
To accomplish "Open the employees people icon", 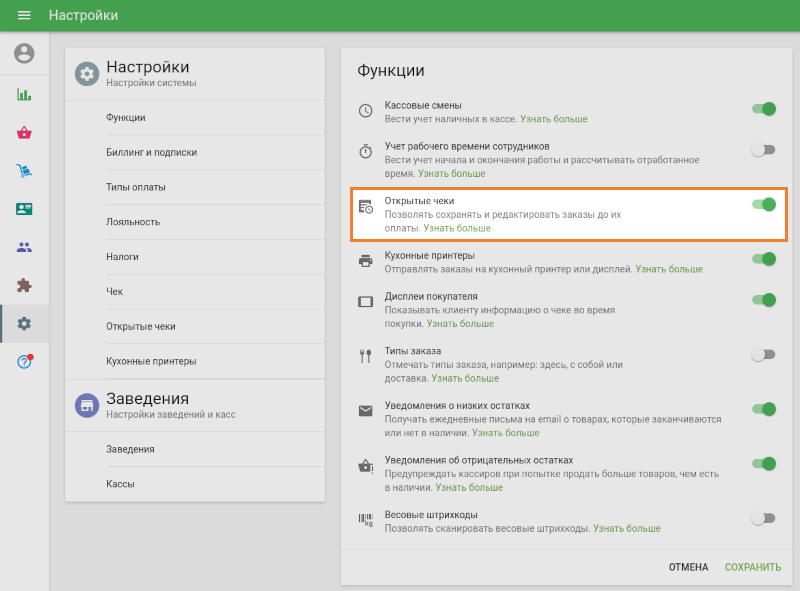I will click(24, 247).
